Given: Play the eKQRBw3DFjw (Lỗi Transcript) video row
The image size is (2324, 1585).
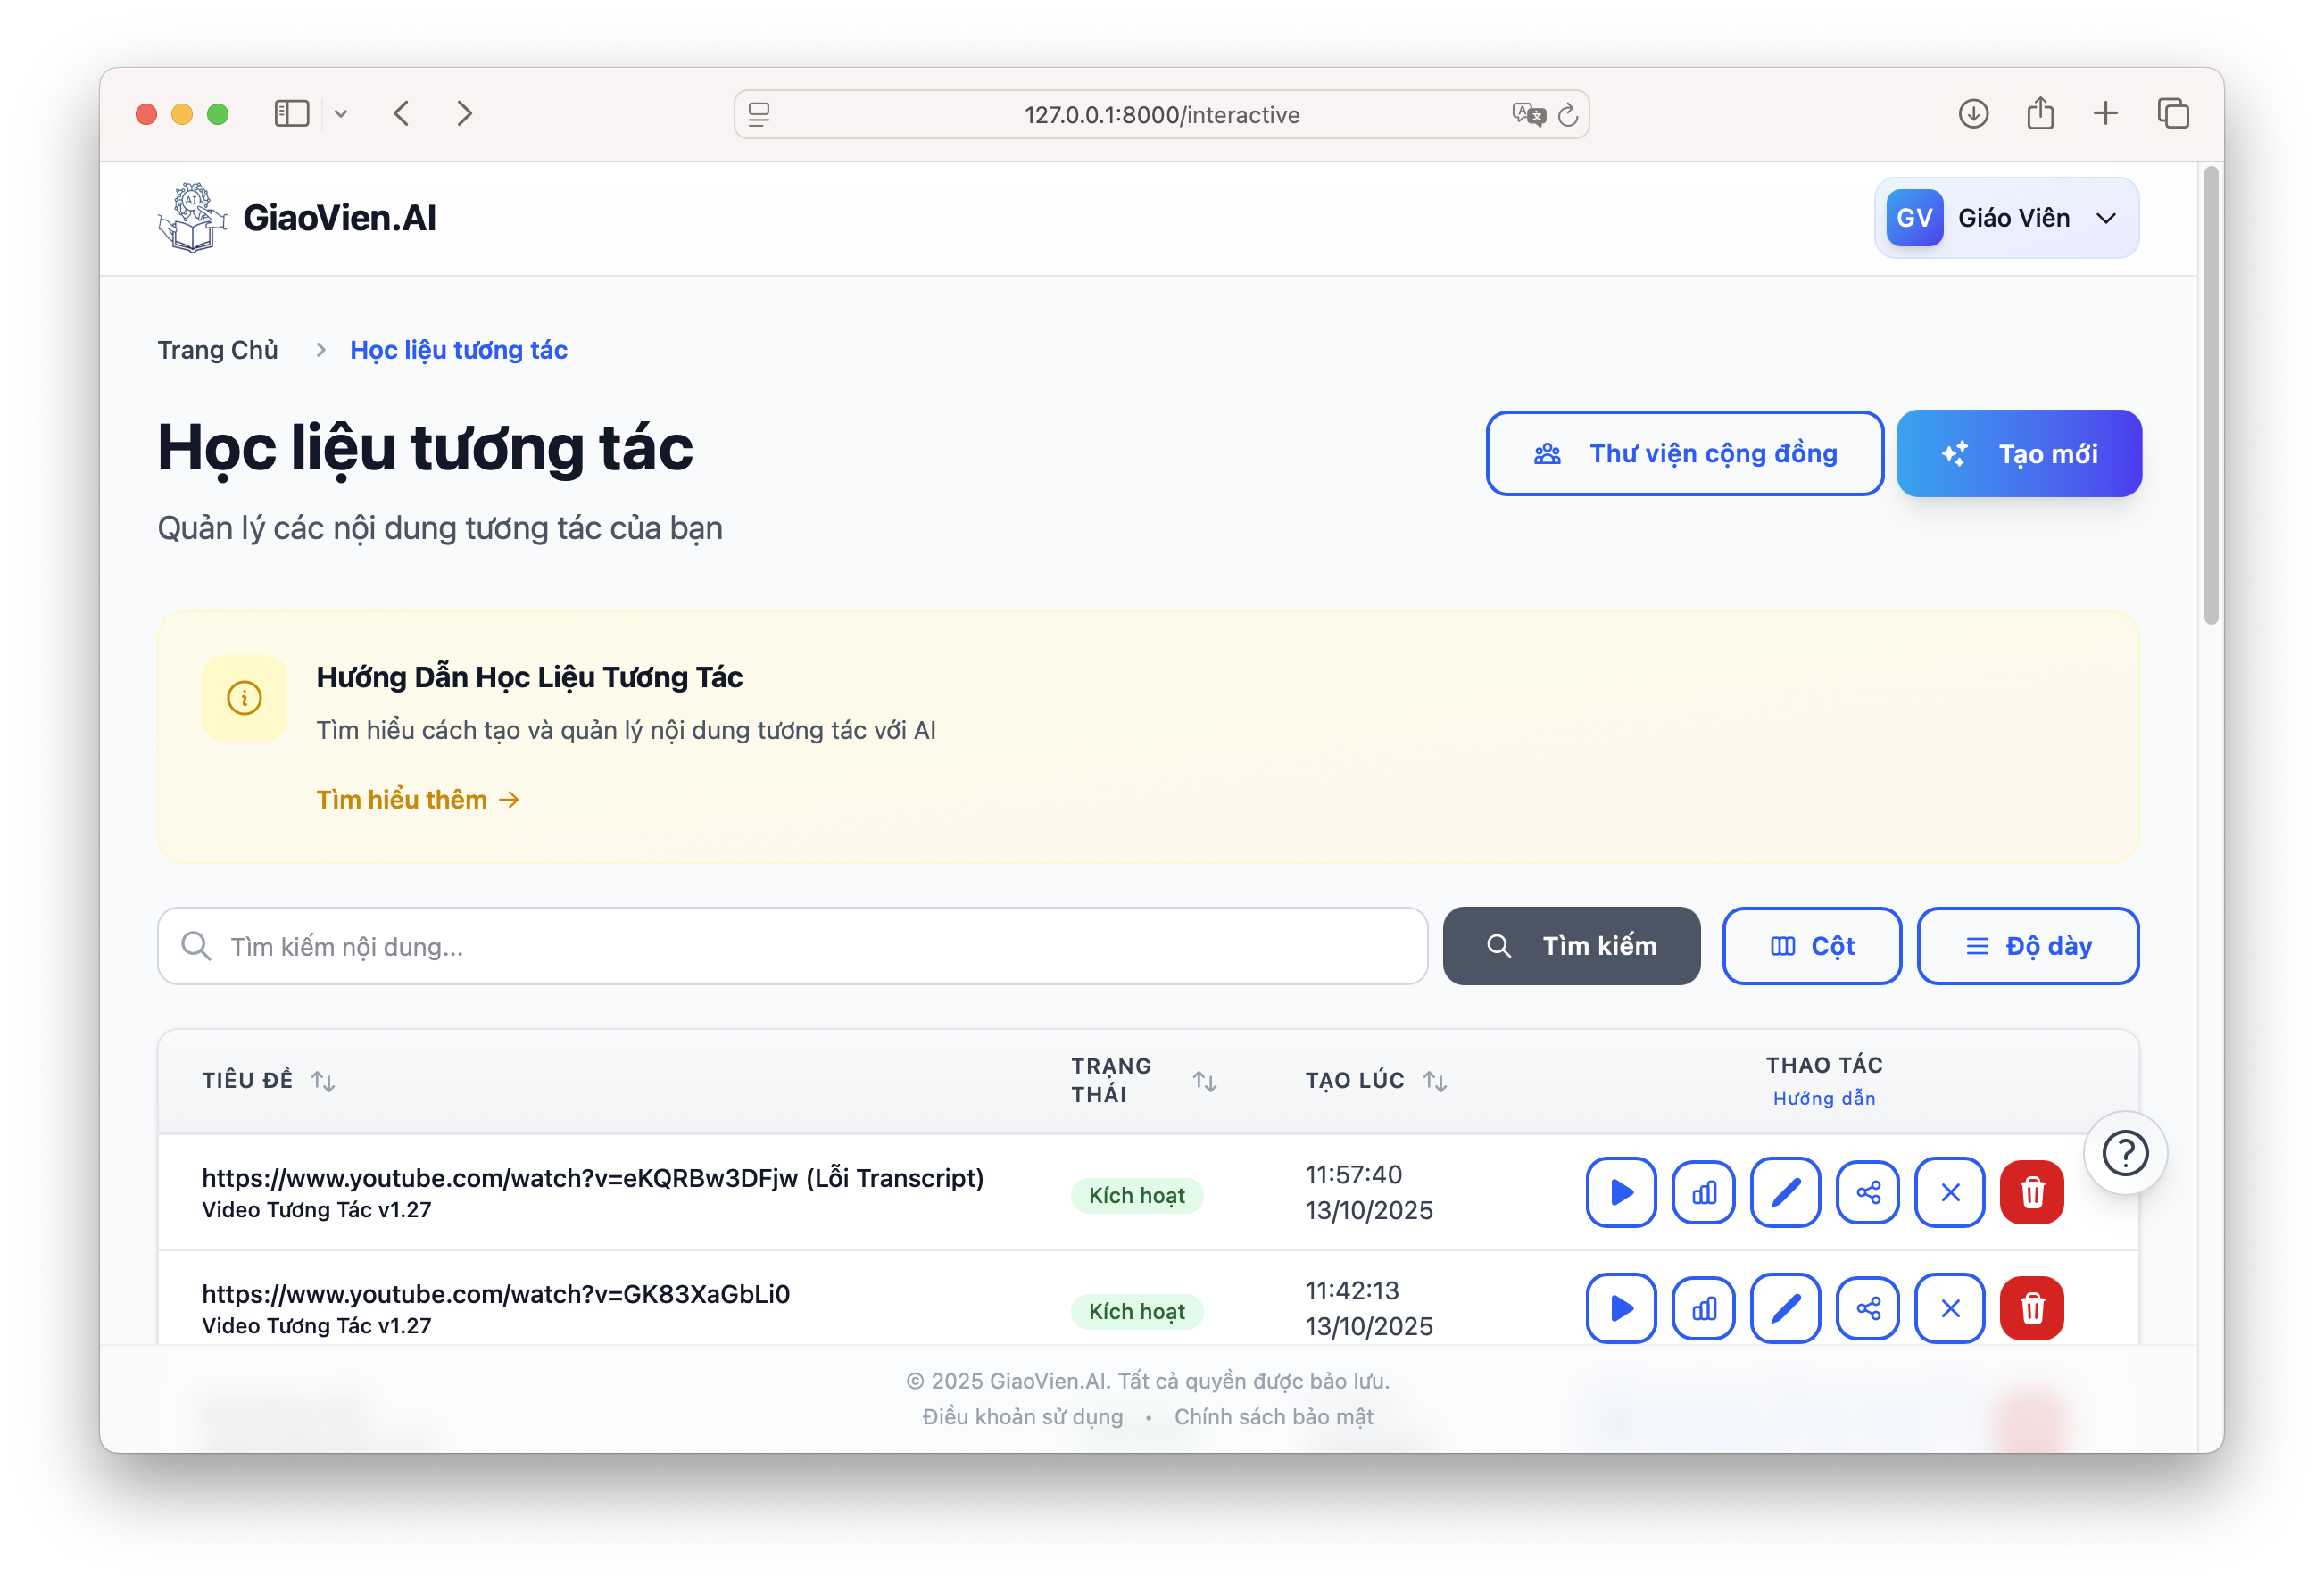Looking at the screenshot, I should (x=1621, y=1192).
